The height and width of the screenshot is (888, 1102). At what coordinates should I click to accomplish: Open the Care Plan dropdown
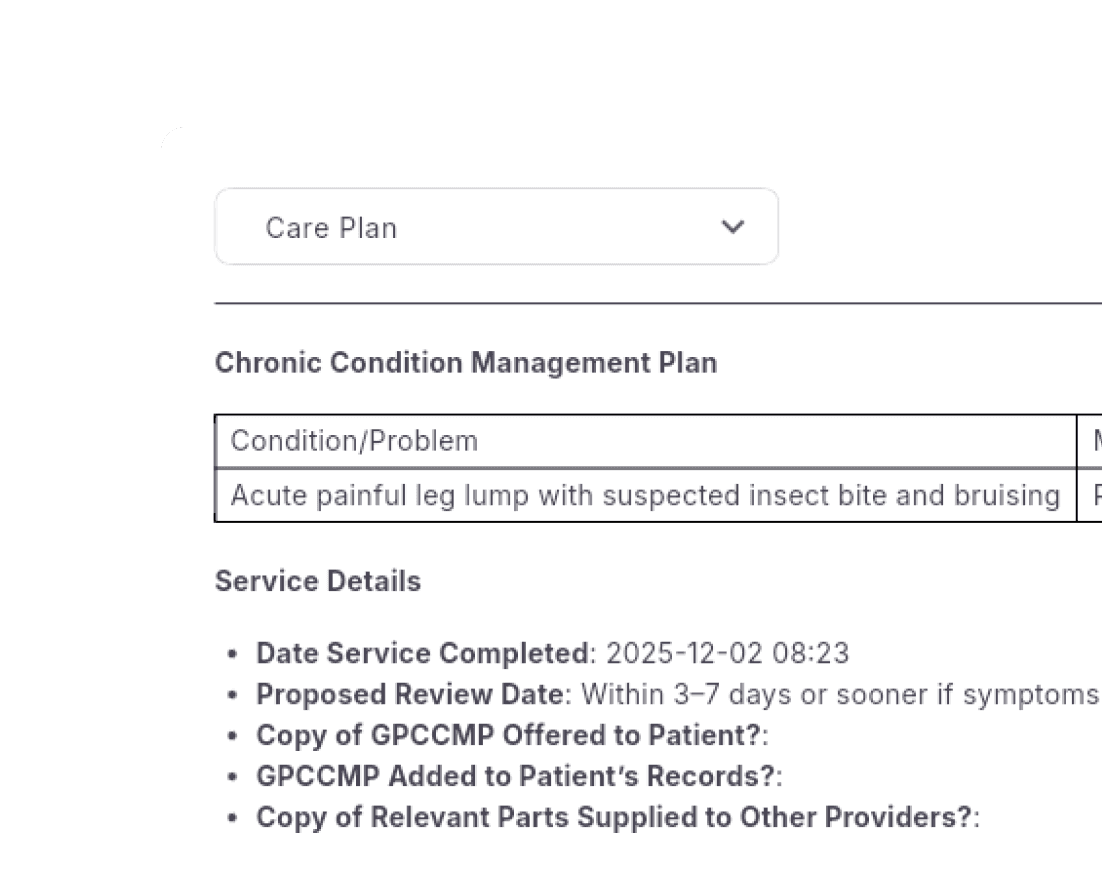496,227
